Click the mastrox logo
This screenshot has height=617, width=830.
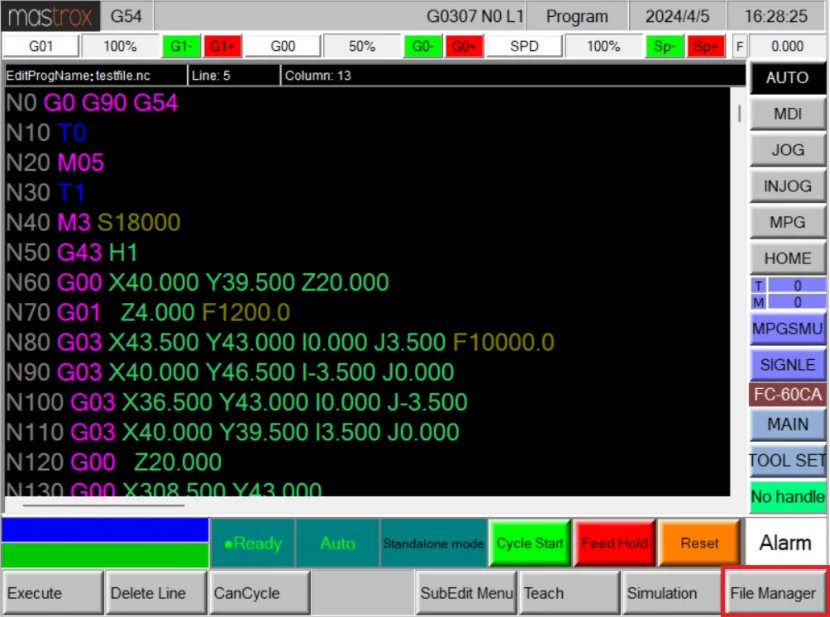[50, 16]
